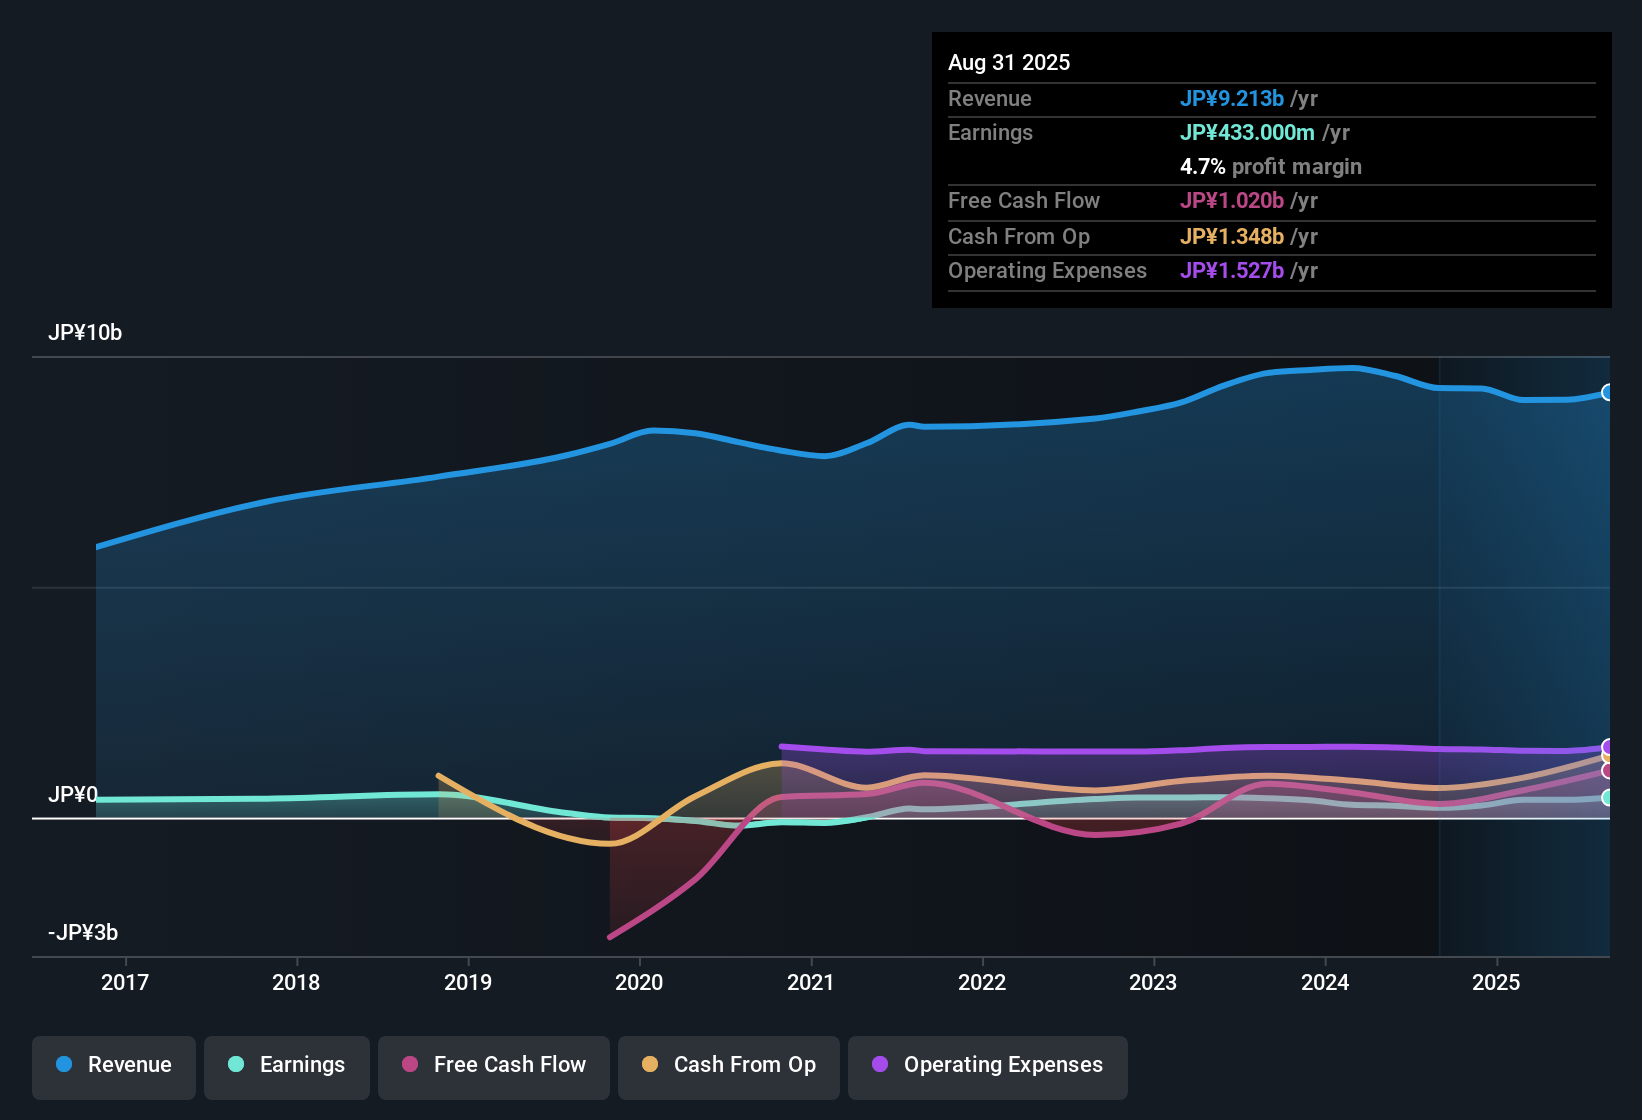Click the Operating Expenses endpoint circle
This screenshot has width=1642, height=1120.
(x=1608, y=747)
